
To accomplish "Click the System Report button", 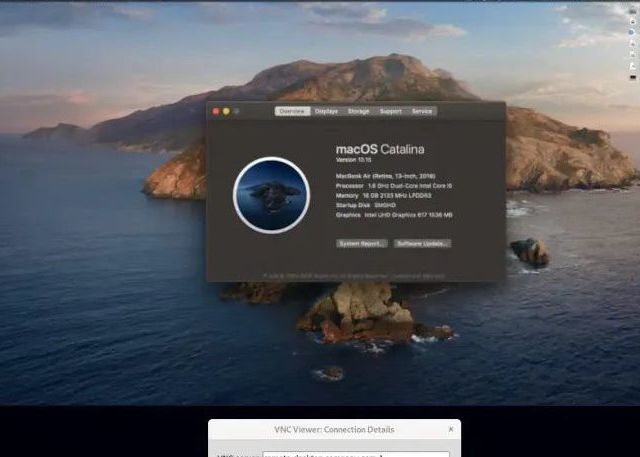I will tap(361, 243).
